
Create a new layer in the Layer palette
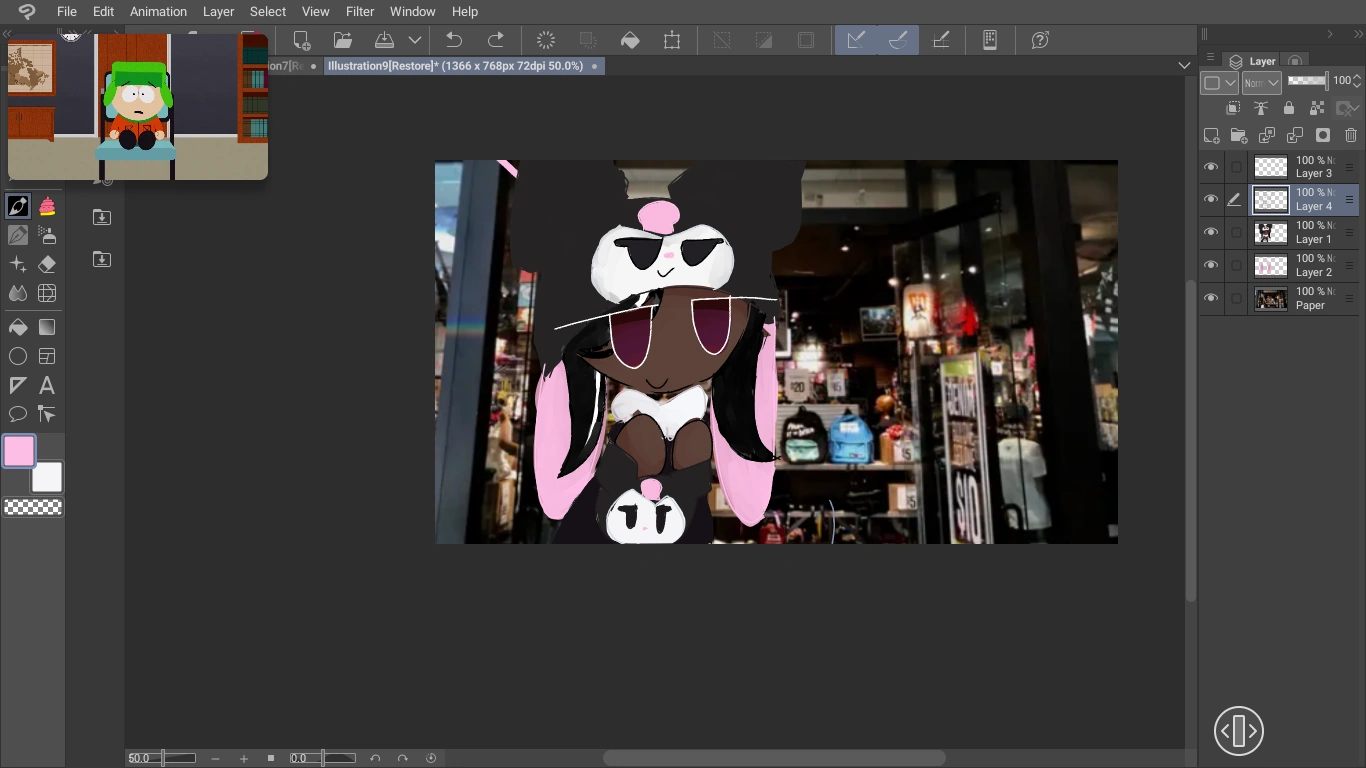(x=1212, y=135)
